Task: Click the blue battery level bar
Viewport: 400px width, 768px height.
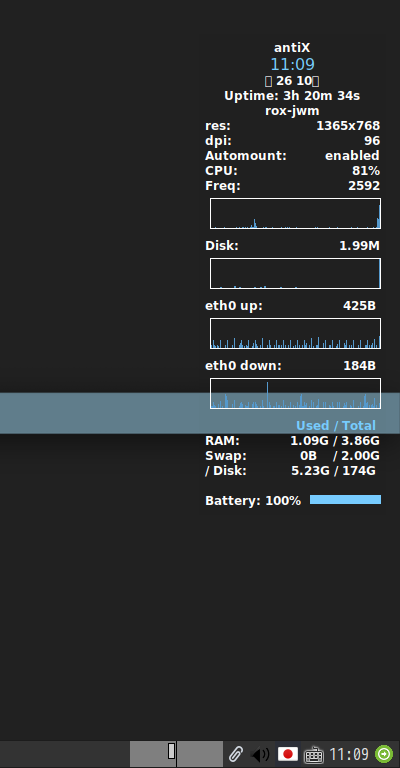Action: click(x=345, y=500)
